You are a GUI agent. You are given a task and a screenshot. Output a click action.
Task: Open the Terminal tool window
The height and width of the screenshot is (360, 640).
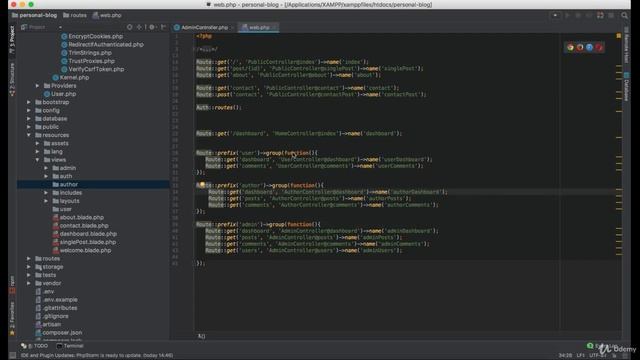point(70,346)
